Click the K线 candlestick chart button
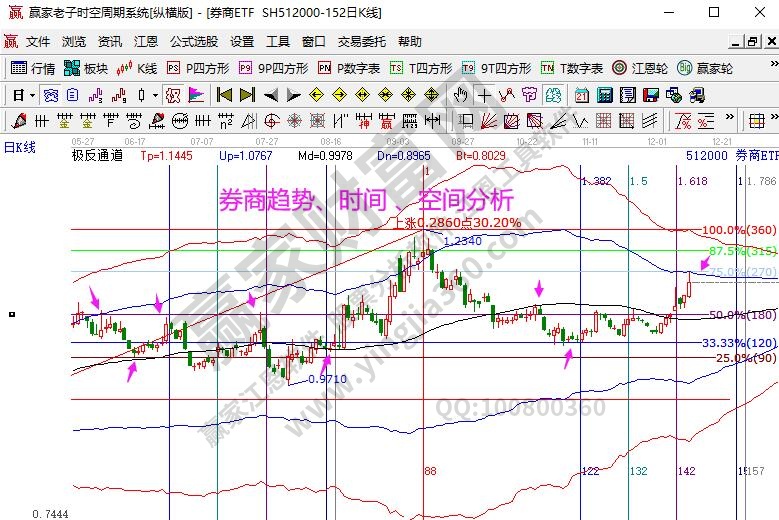779x520 pixels. tap(137, 68)
